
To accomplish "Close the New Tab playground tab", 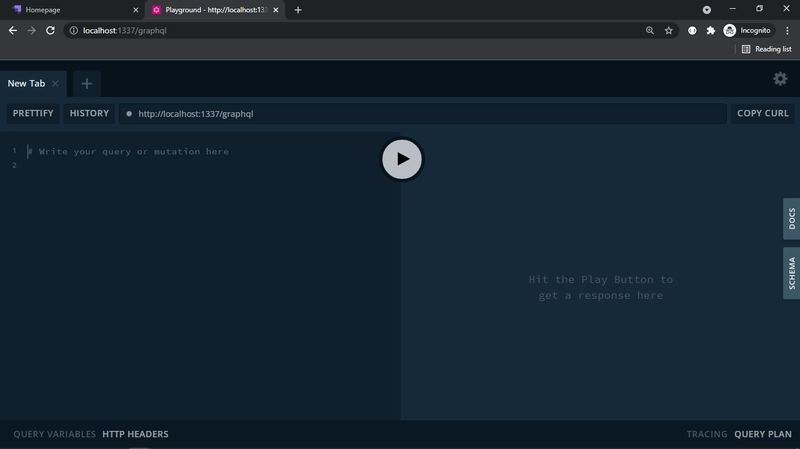I will (56, 84).
